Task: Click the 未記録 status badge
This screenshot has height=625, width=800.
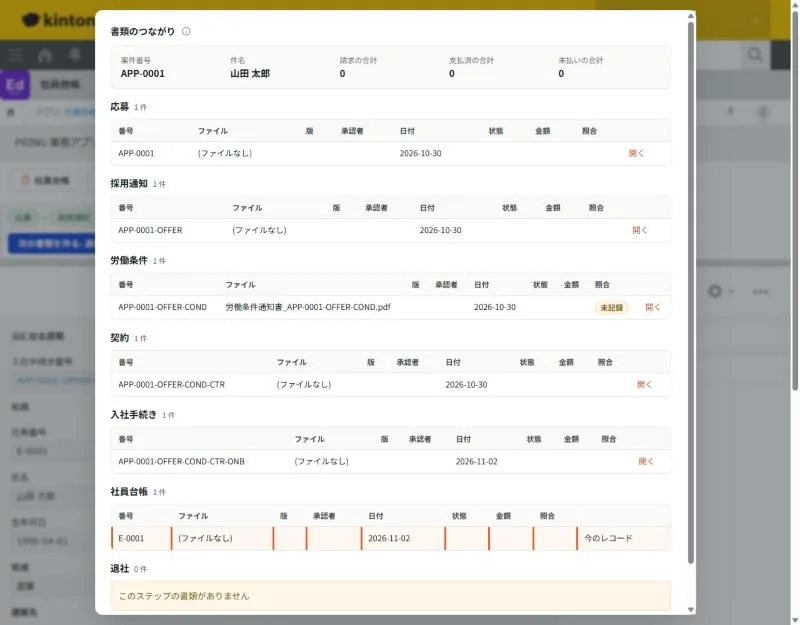Action: [x=611, y=308]
